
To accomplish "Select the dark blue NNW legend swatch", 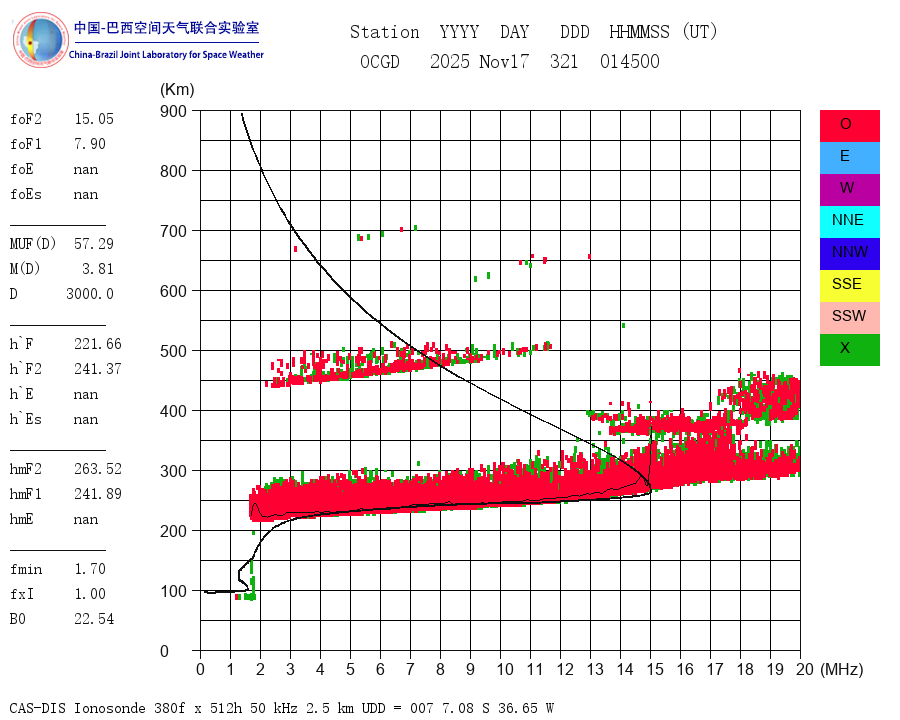I will pos(849,254).
